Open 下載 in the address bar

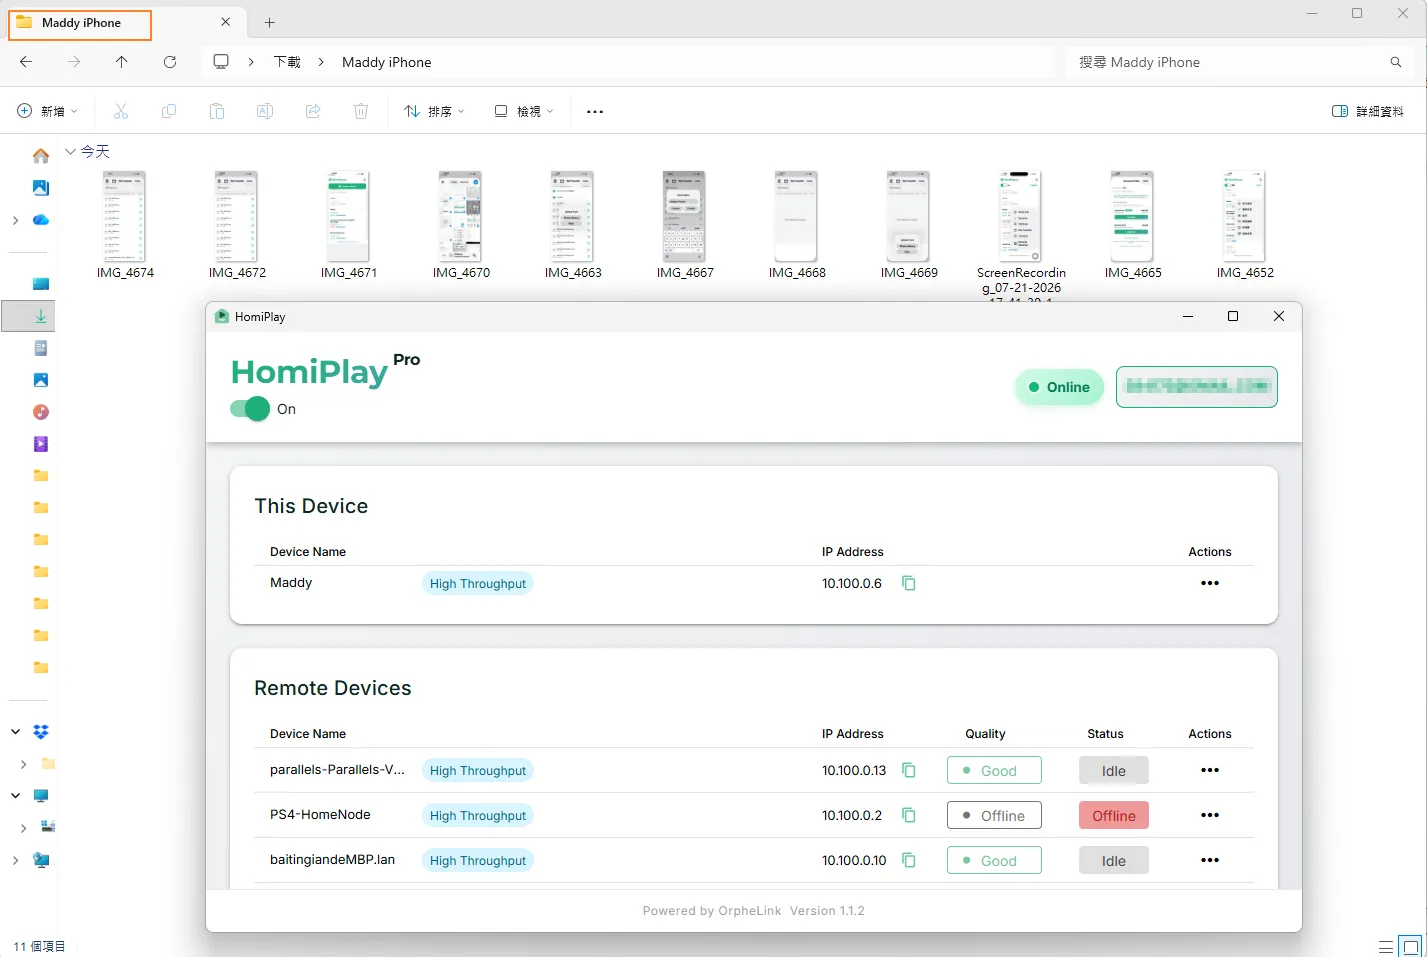[x=287, y=62]
